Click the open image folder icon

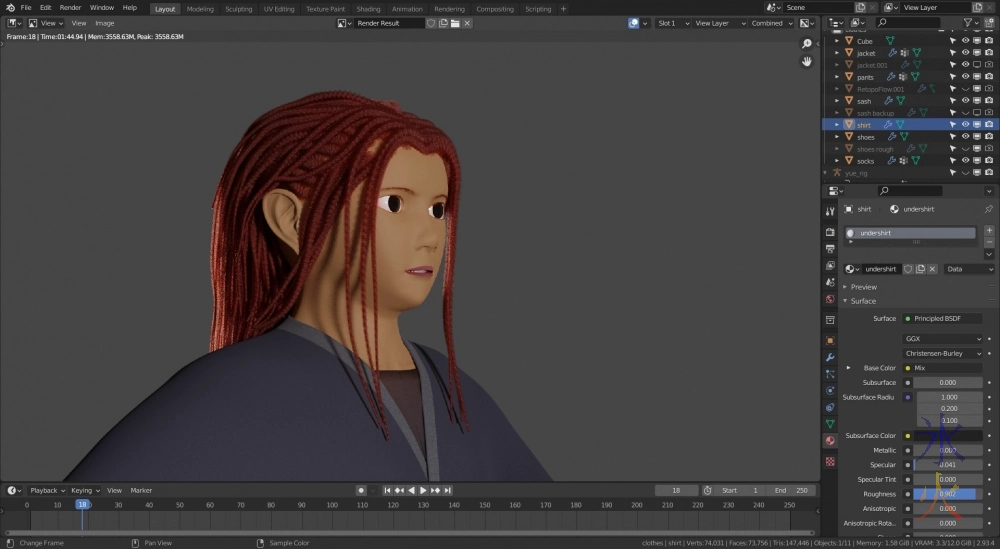tap(455, 23)
